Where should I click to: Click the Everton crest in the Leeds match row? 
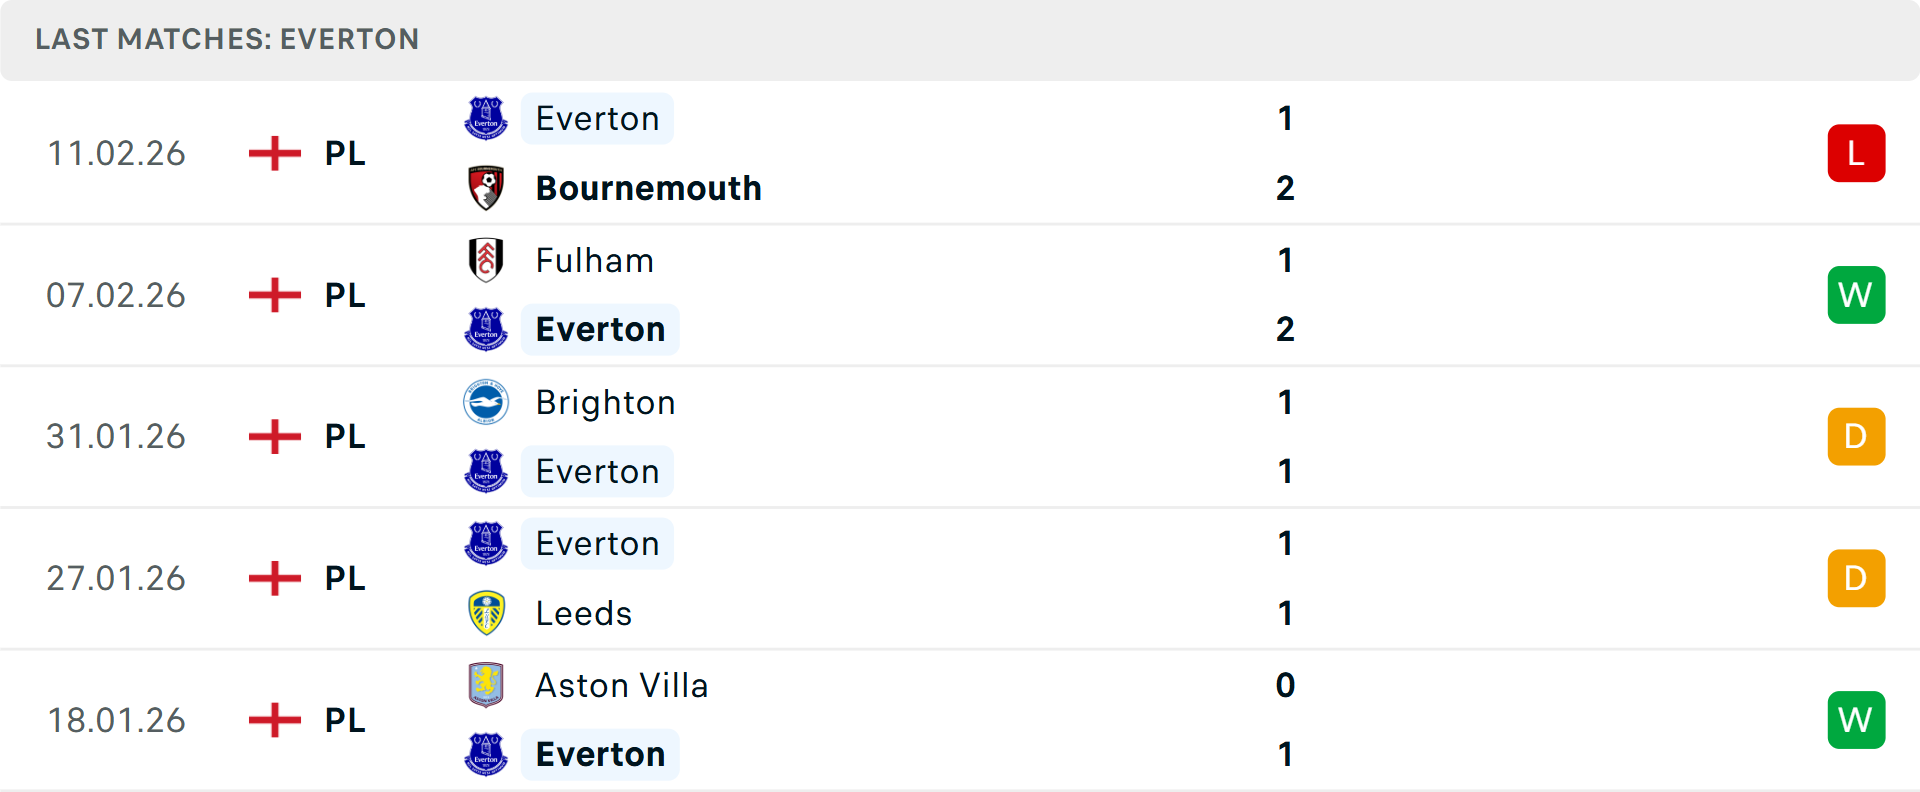pos(487,543)
